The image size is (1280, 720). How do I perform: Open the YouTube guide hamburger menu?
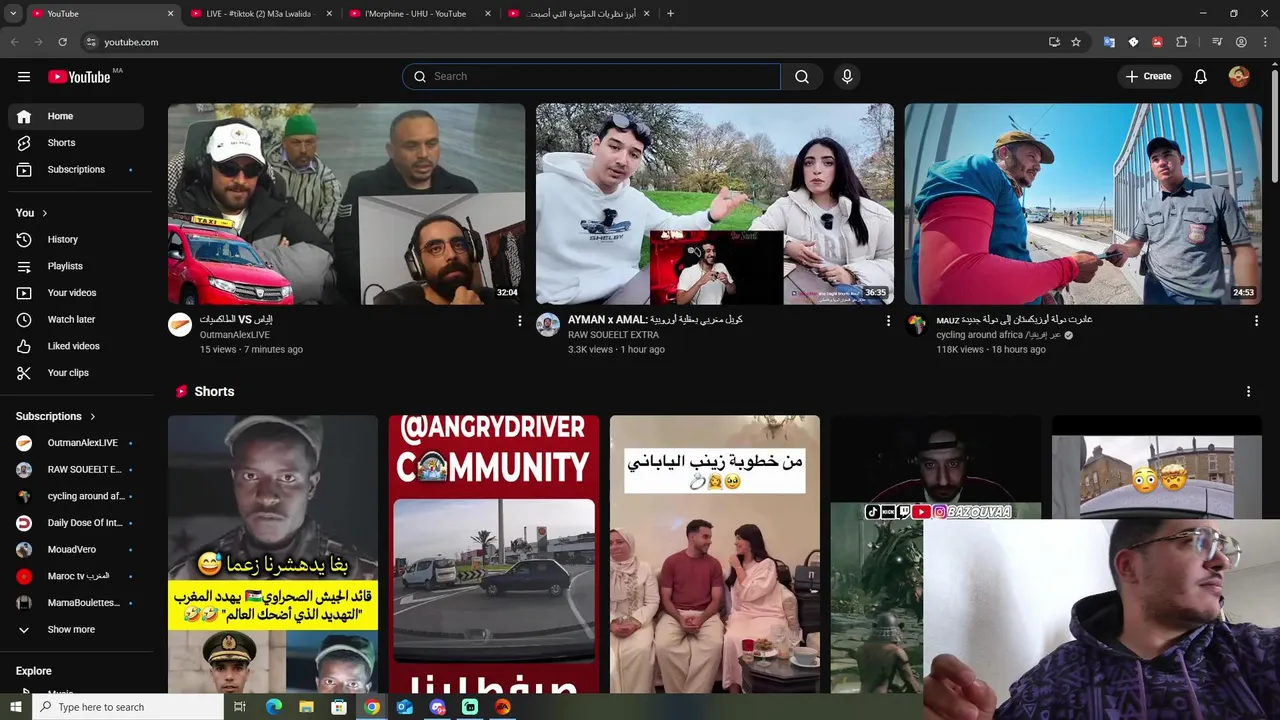[24, 77]
